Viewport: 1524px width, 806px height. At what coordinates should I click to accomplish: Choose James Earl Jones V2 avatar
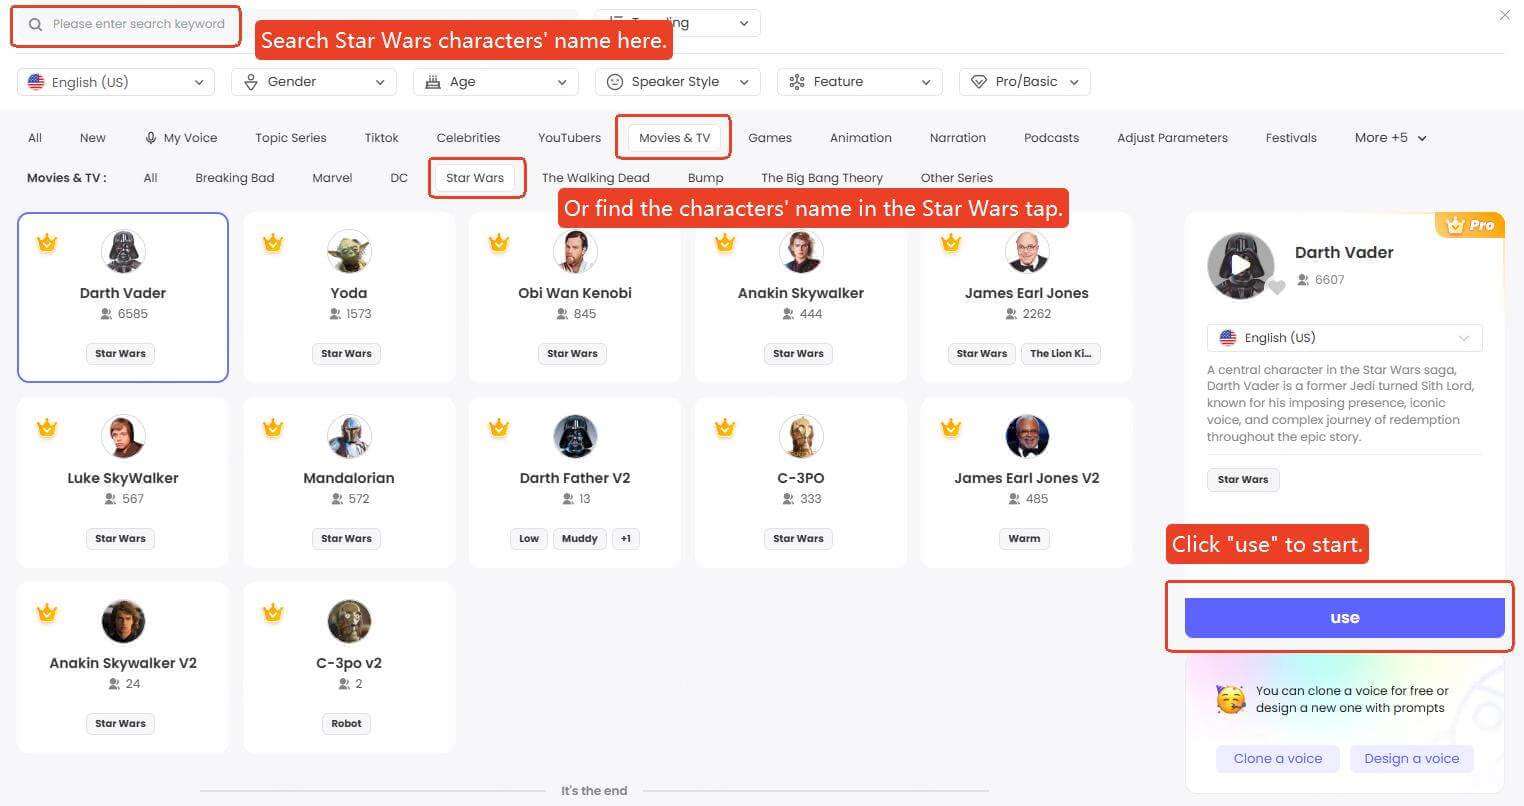point(1027,436)
